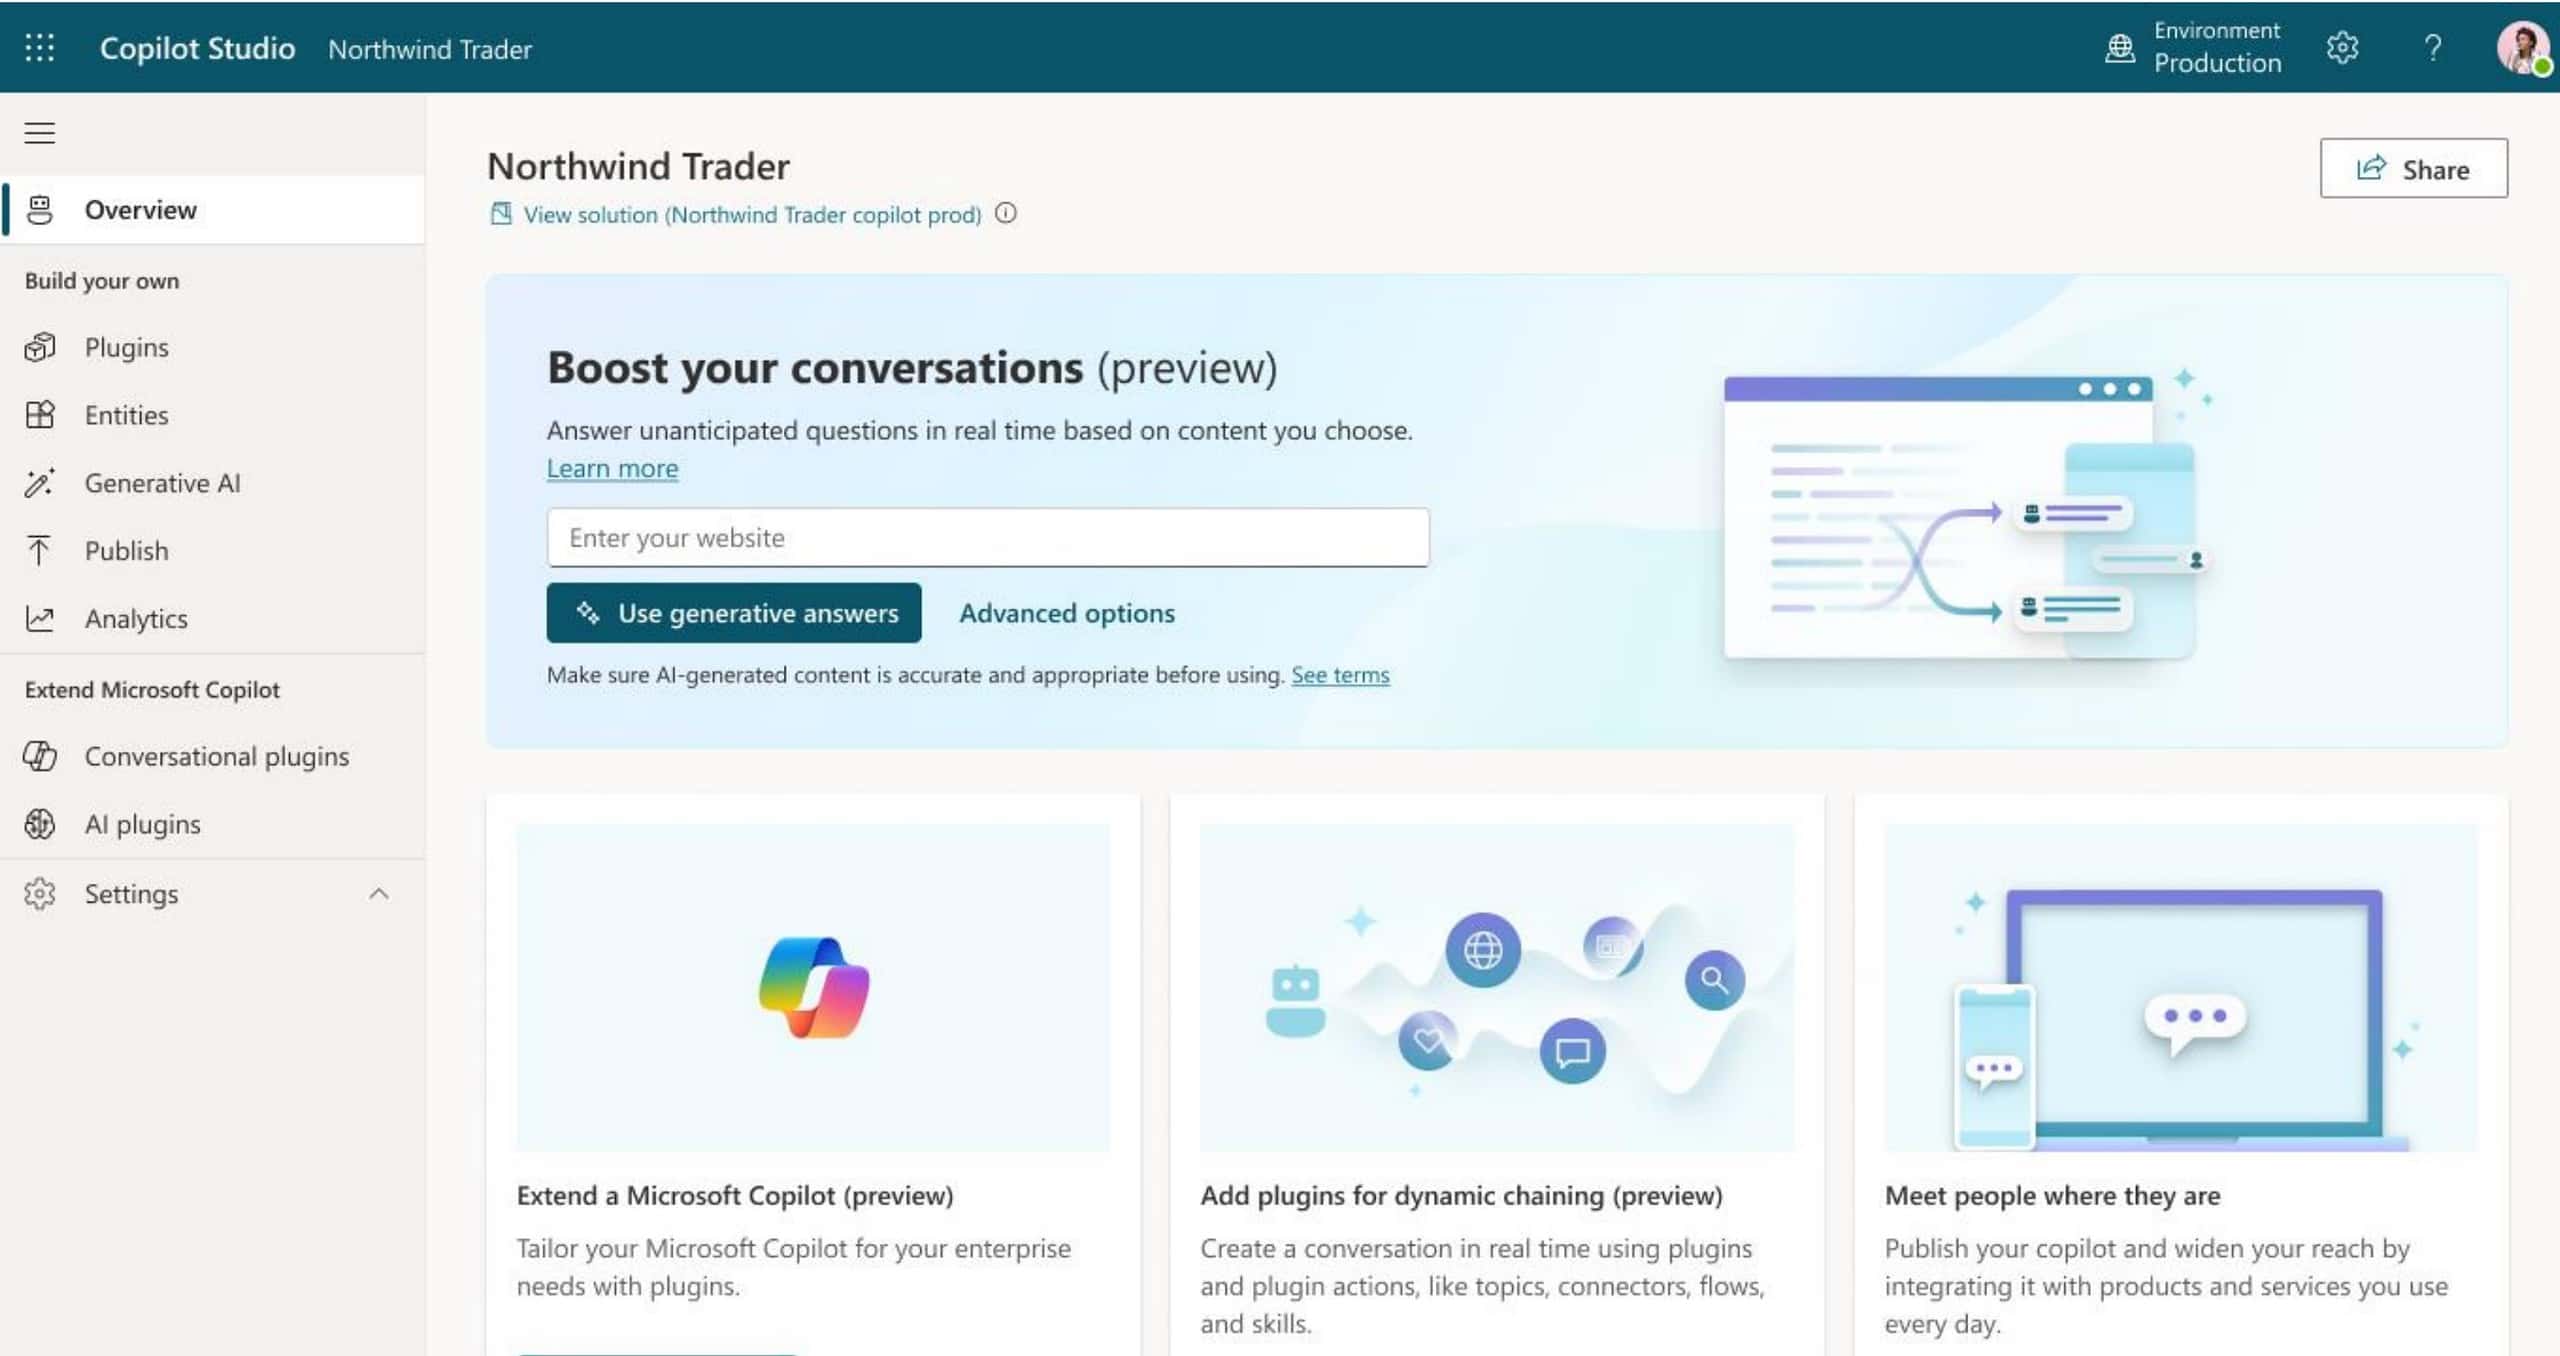Click Enter your website input field

pyautogui.click(x=987, y=537)
